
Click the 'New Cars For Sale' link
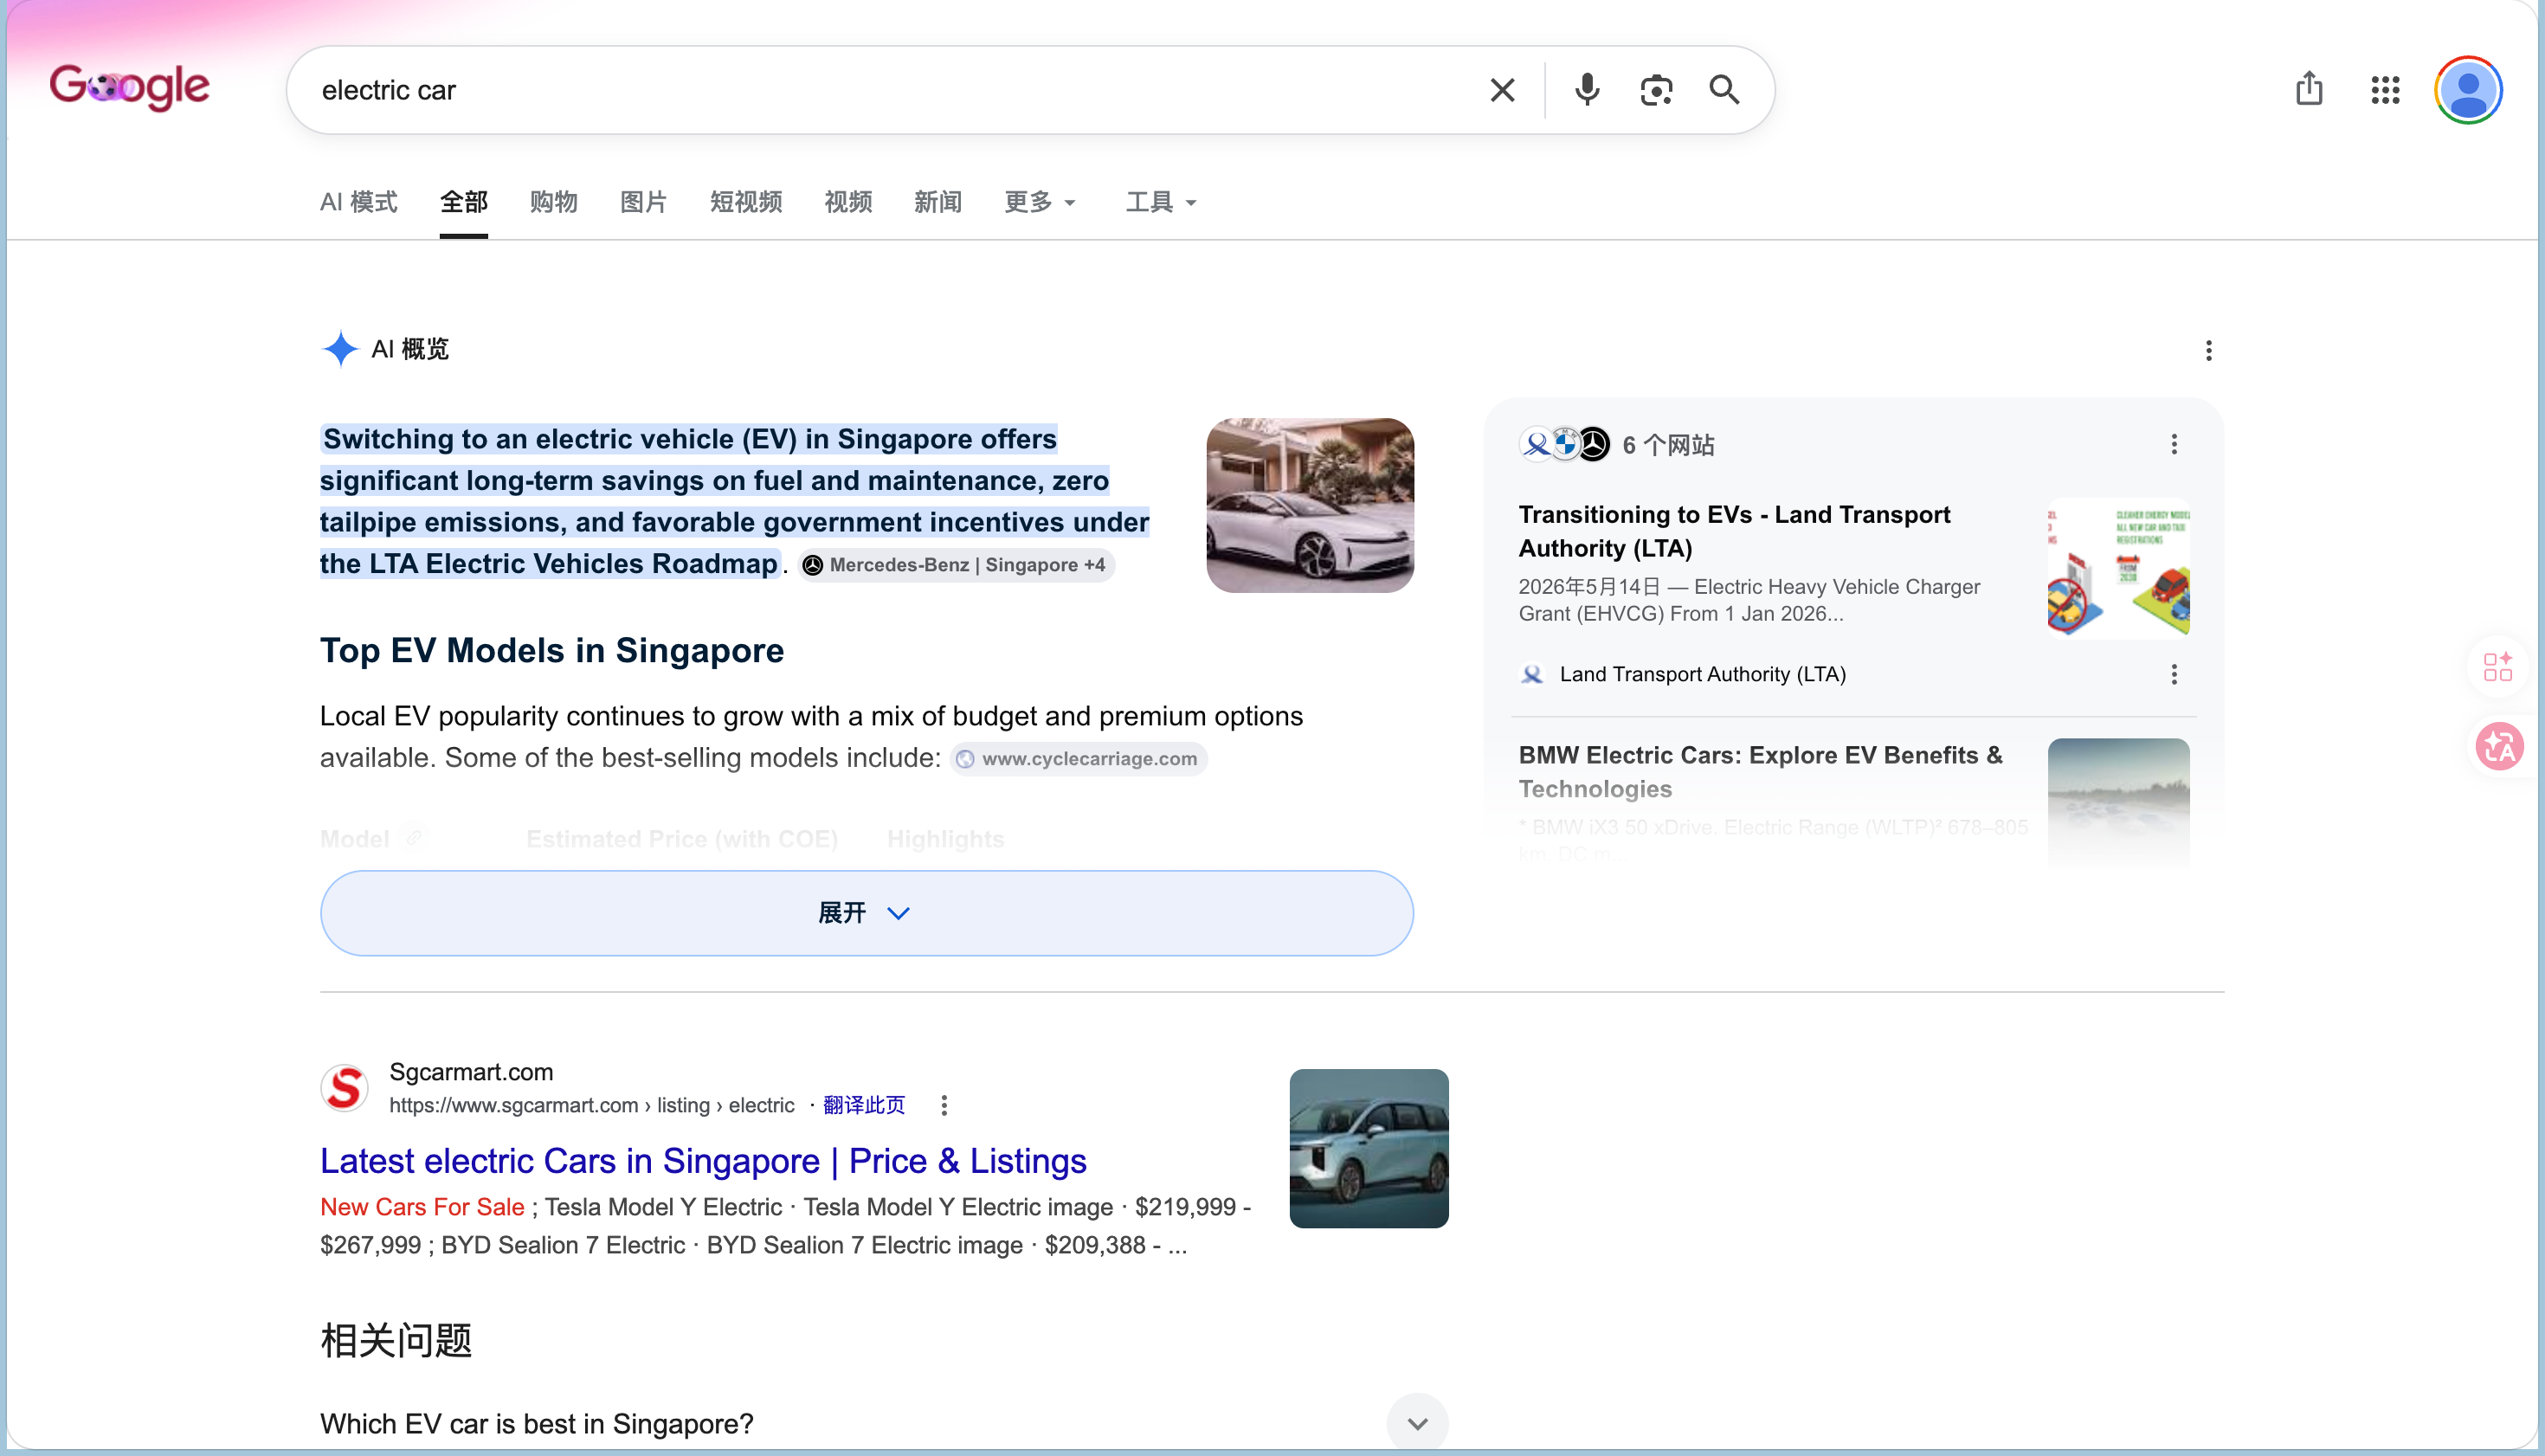[x=422, y=1207]
